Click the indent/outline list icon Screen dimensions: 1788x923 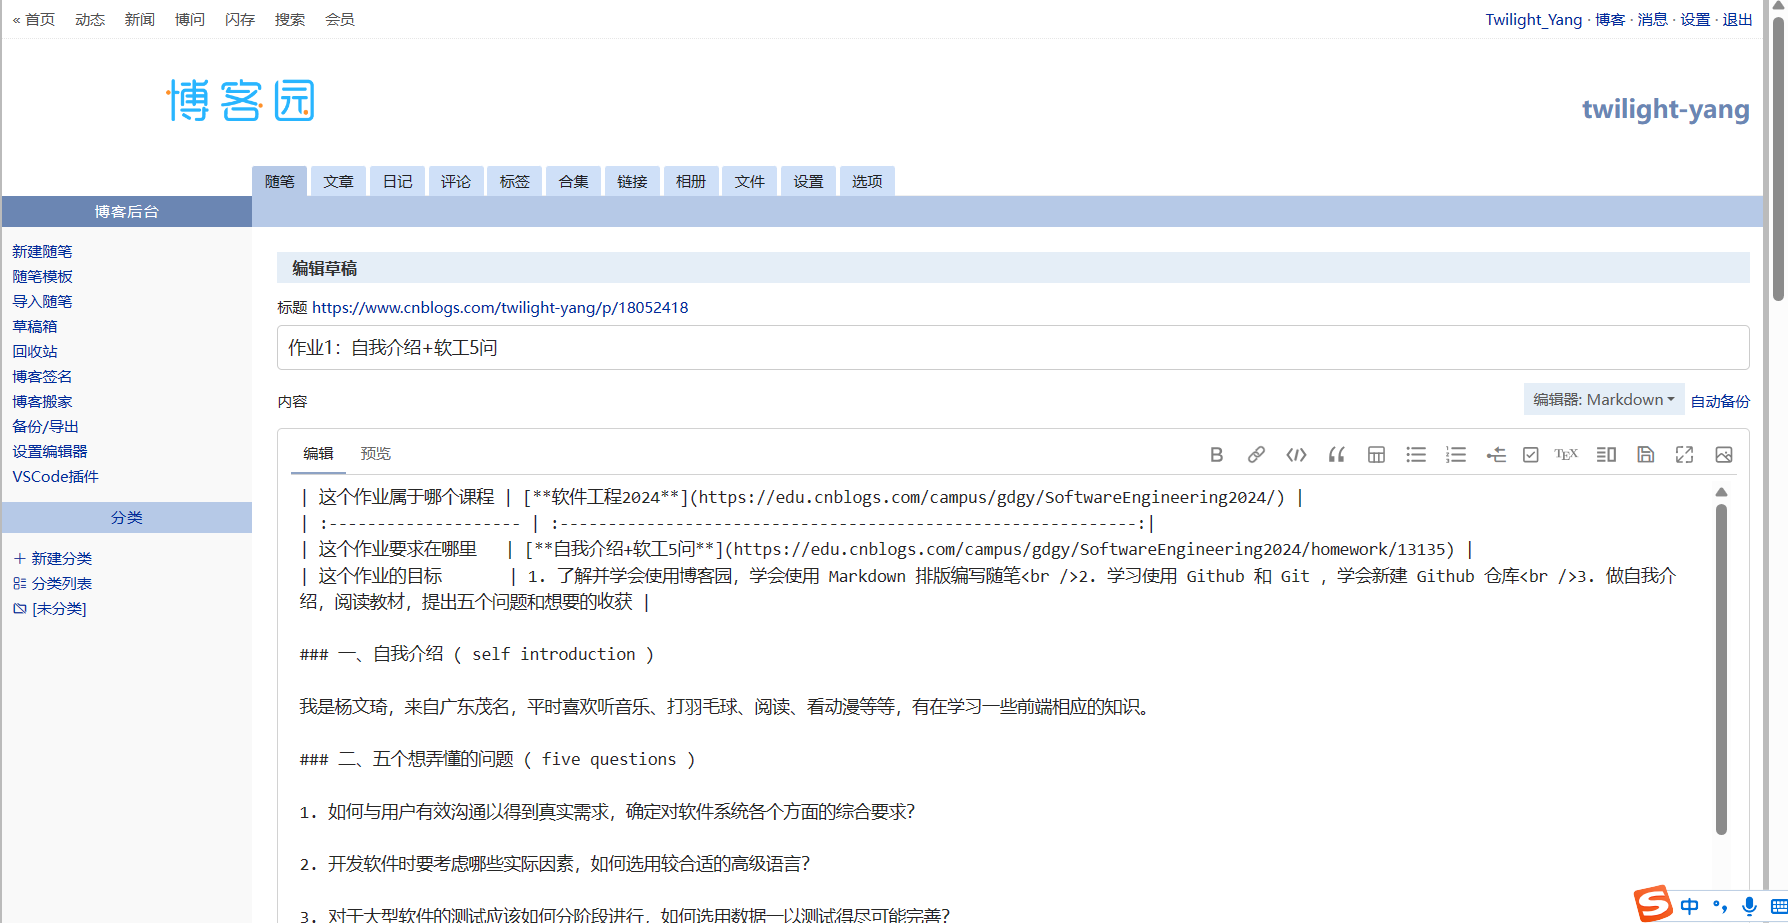point(1496,455)
